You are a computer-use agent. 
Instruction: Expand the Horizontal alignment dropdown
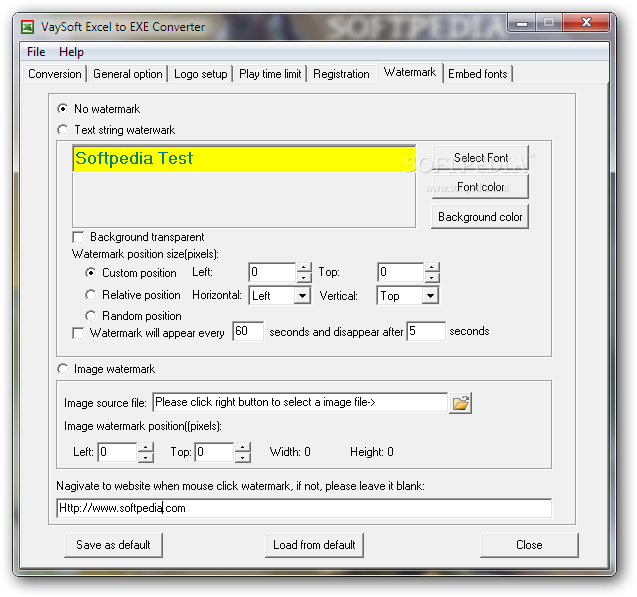302,295
